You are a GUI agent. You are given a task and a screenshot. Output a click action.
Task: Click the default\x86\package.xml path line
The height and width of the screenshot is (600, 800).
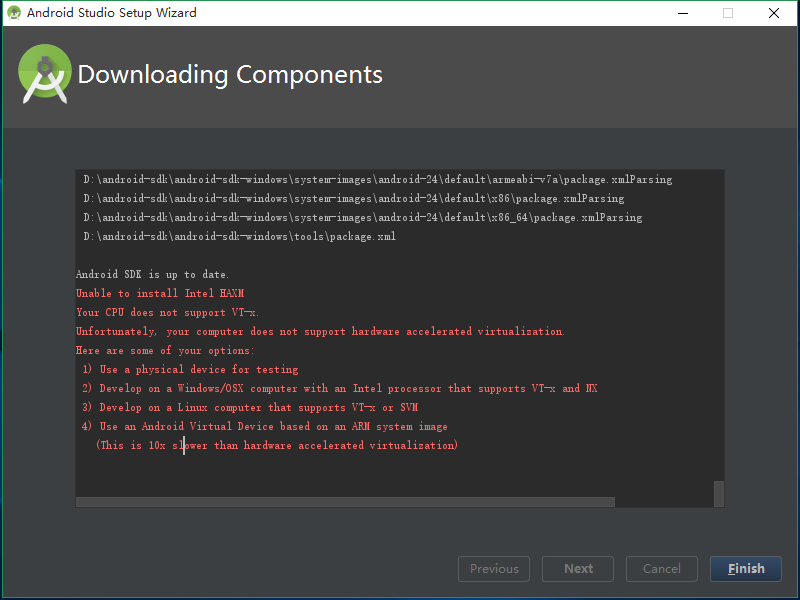point(354,198)
